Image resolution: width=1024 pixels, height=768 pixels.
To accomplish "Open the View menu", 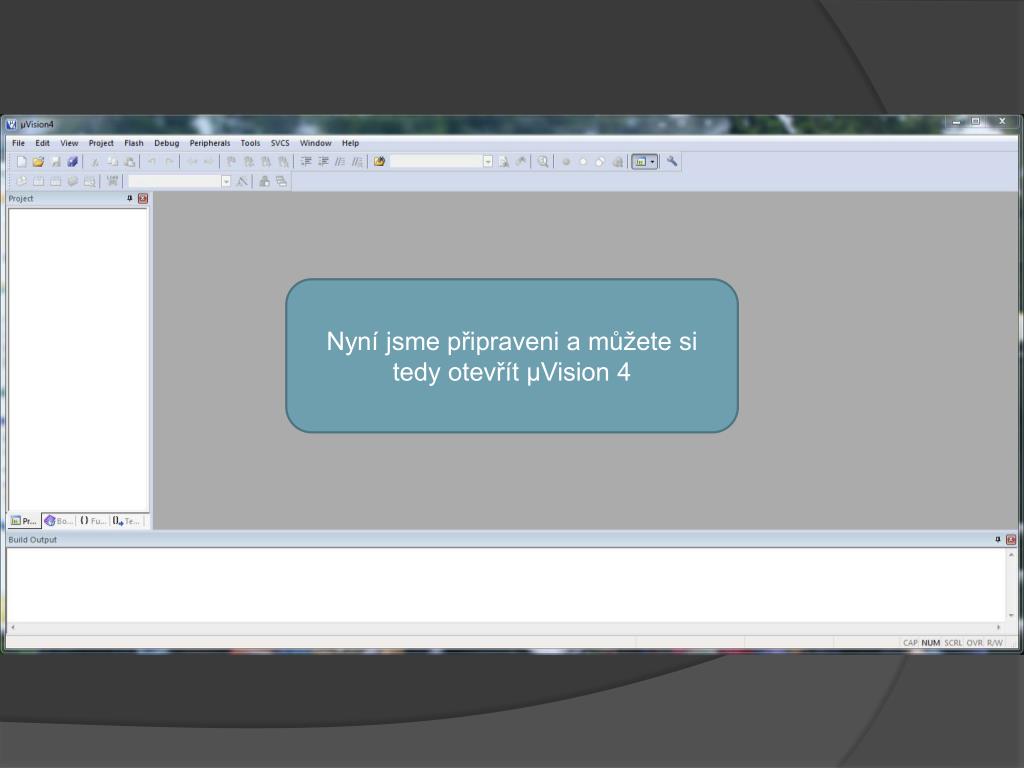I will point(69,143).
